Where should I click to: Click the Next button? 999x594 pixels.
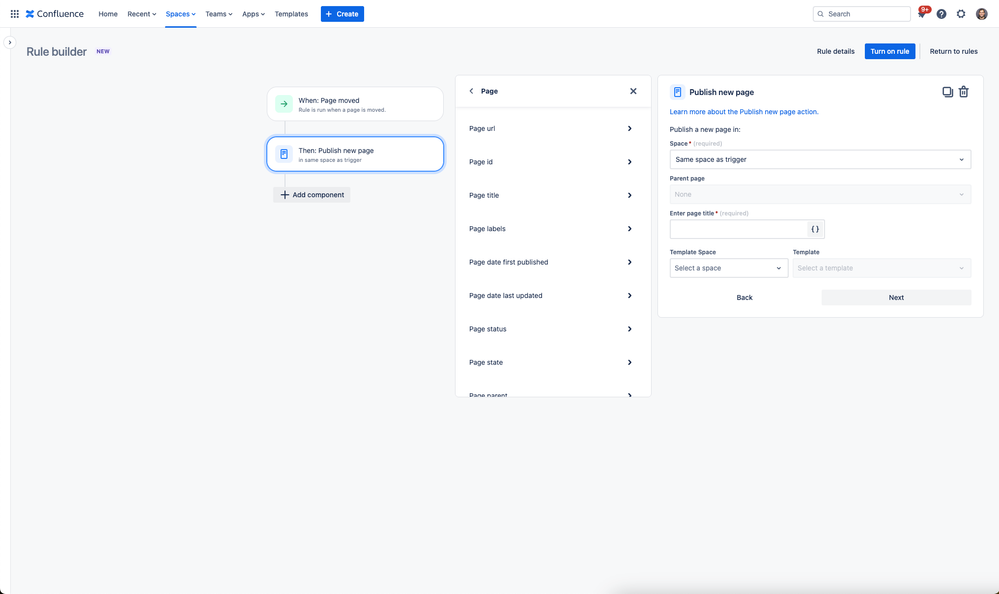pos(896,298)
